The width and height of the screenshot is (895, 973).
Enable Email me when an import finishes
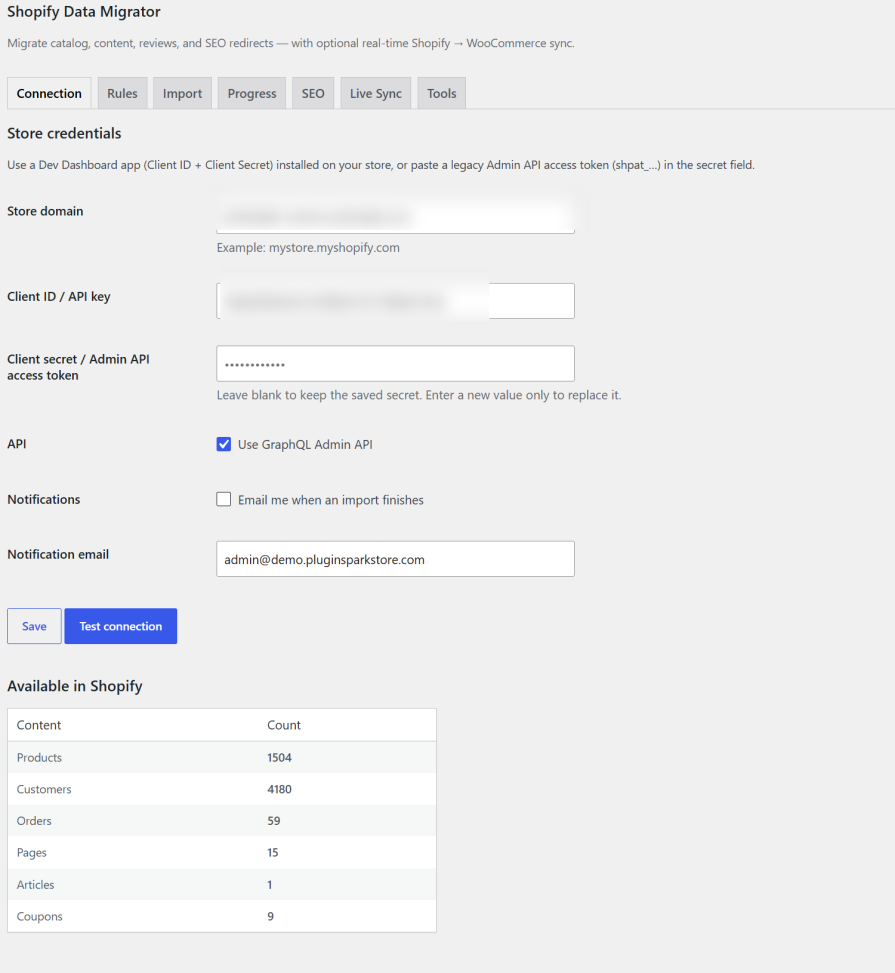point(223,500)
